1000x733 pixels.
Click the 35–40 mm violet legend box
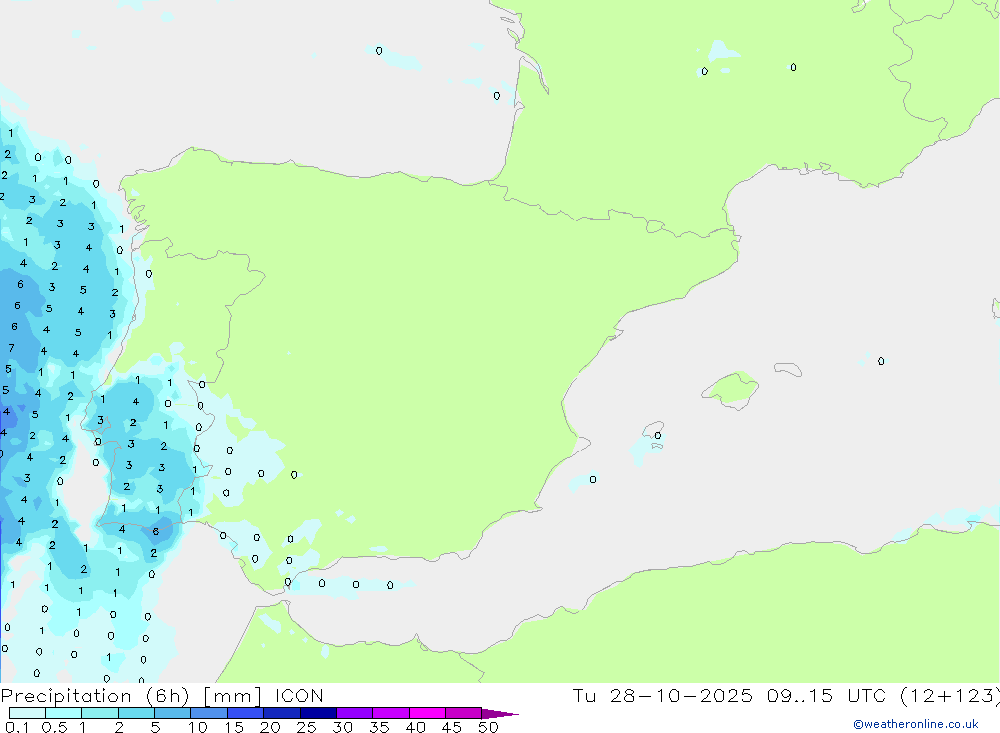[x=390, y=713]
